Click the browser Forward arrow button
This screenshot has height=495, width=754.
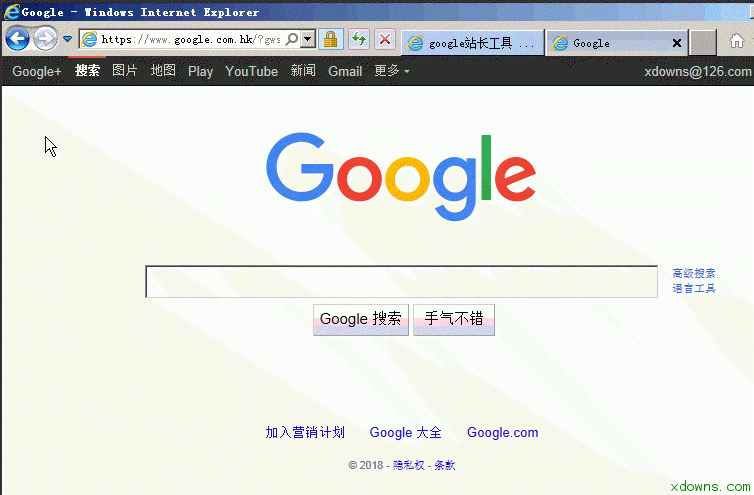(x=46, y=39)
